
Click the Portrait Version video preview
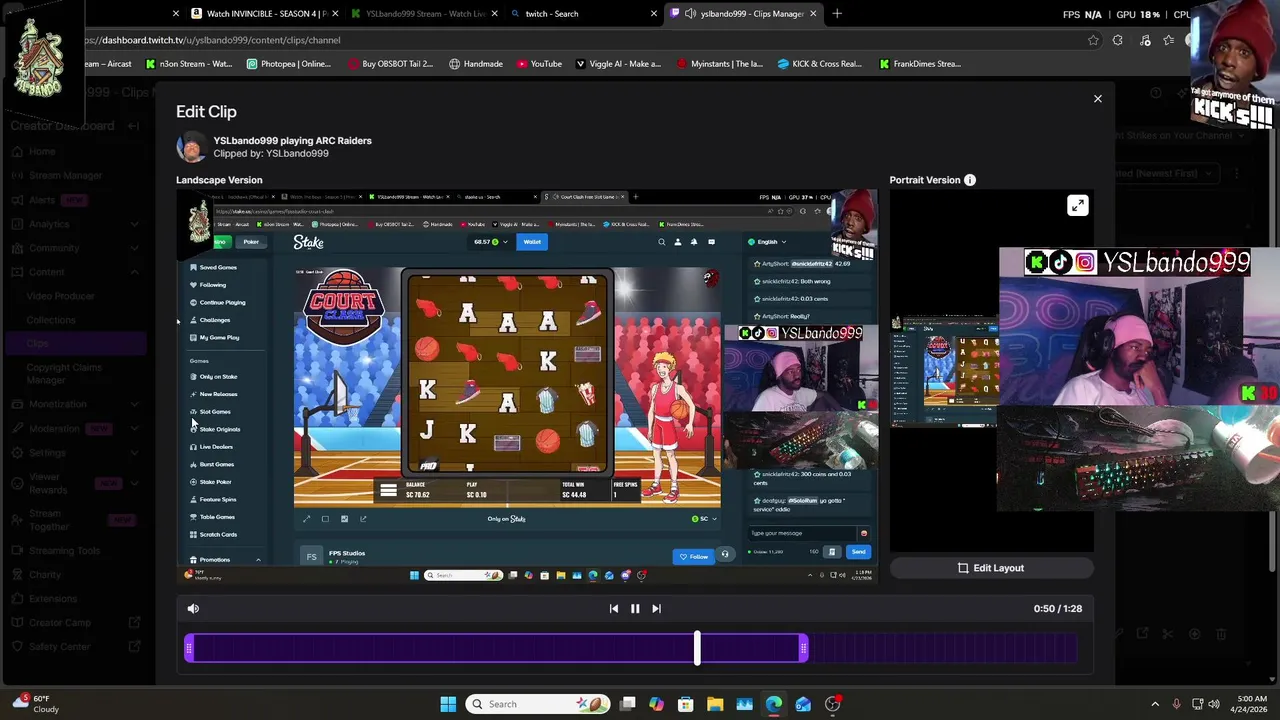point(991,370)
